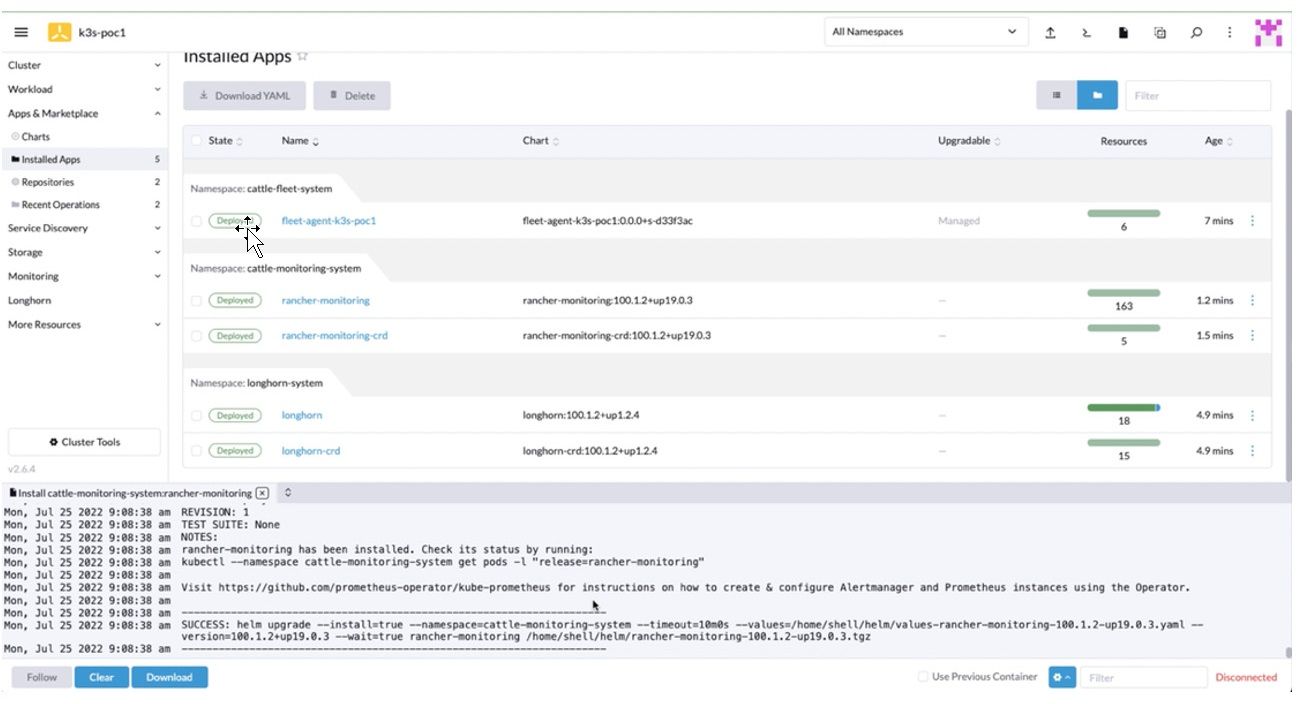This screenshot has width=1299, height=704.
Task: Open the fleet-agent-k3s-poc1 app link
Action: click(x=328, y=221)
